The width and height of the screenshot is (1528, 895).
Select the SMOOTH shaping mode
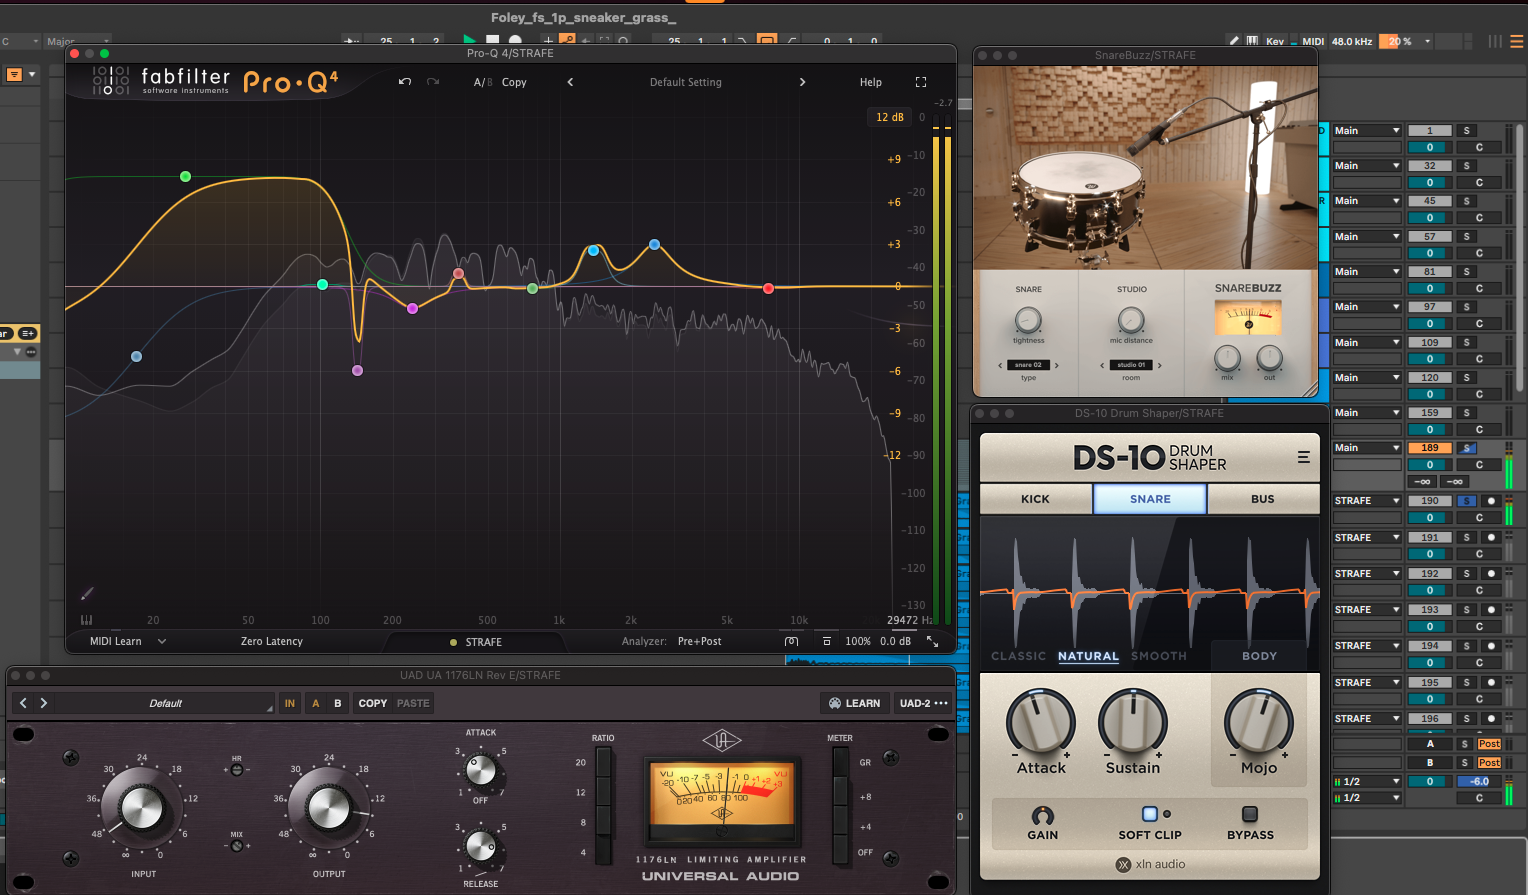(1159, 656)
